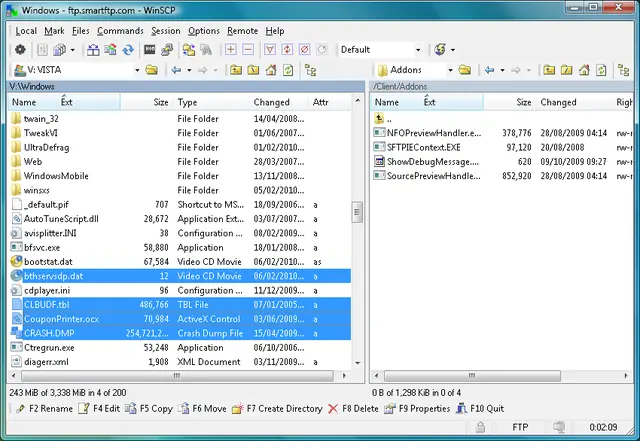Refresh the remote /Client/Addons panel
The image size is (640, 441).
point(601,70)
